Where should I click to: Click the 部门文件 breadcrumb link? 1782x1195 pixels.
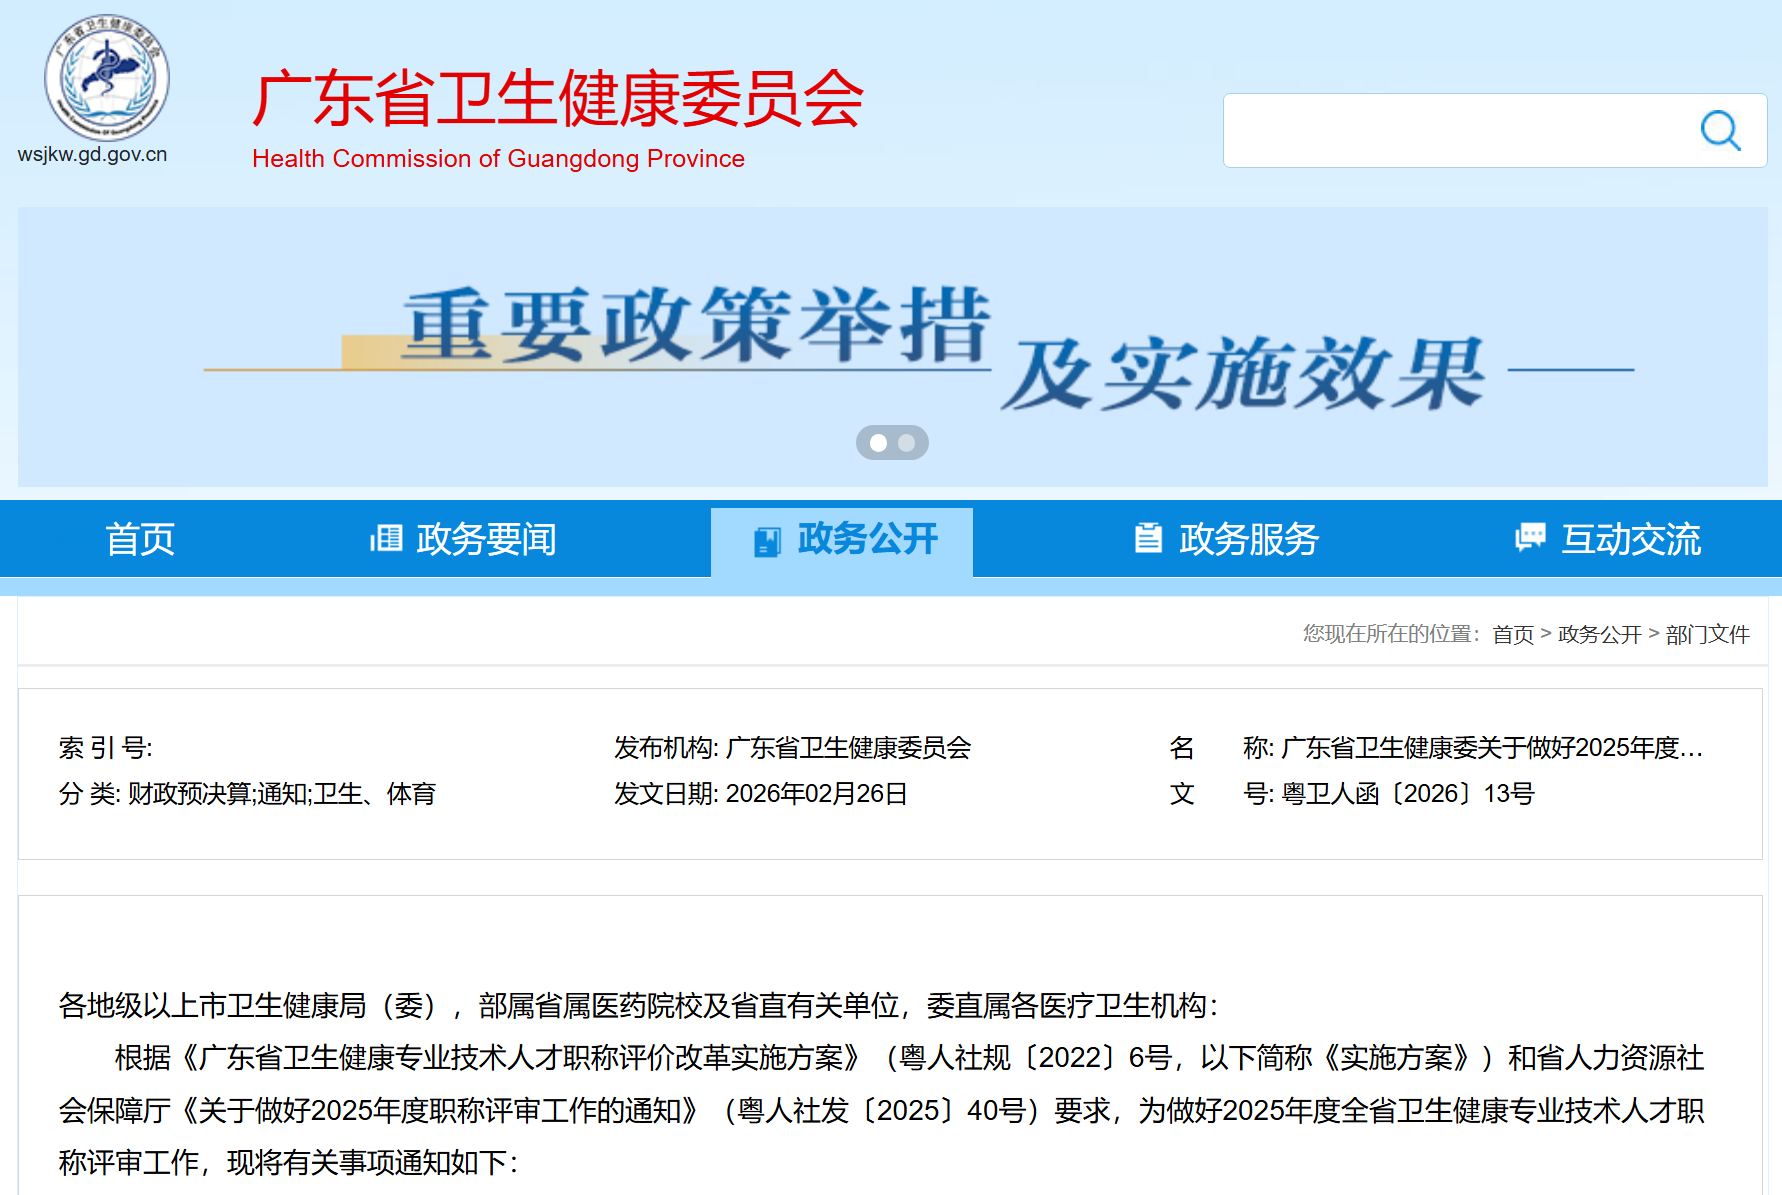1707,634
